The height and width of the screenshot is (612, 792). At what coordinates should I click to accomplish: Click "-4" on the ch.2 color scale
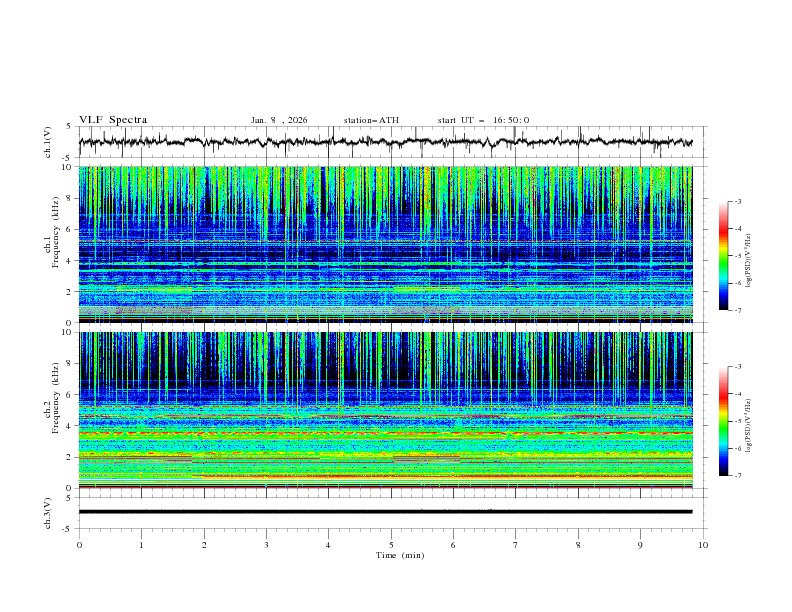pyautogui.click(x=738, y=394)
